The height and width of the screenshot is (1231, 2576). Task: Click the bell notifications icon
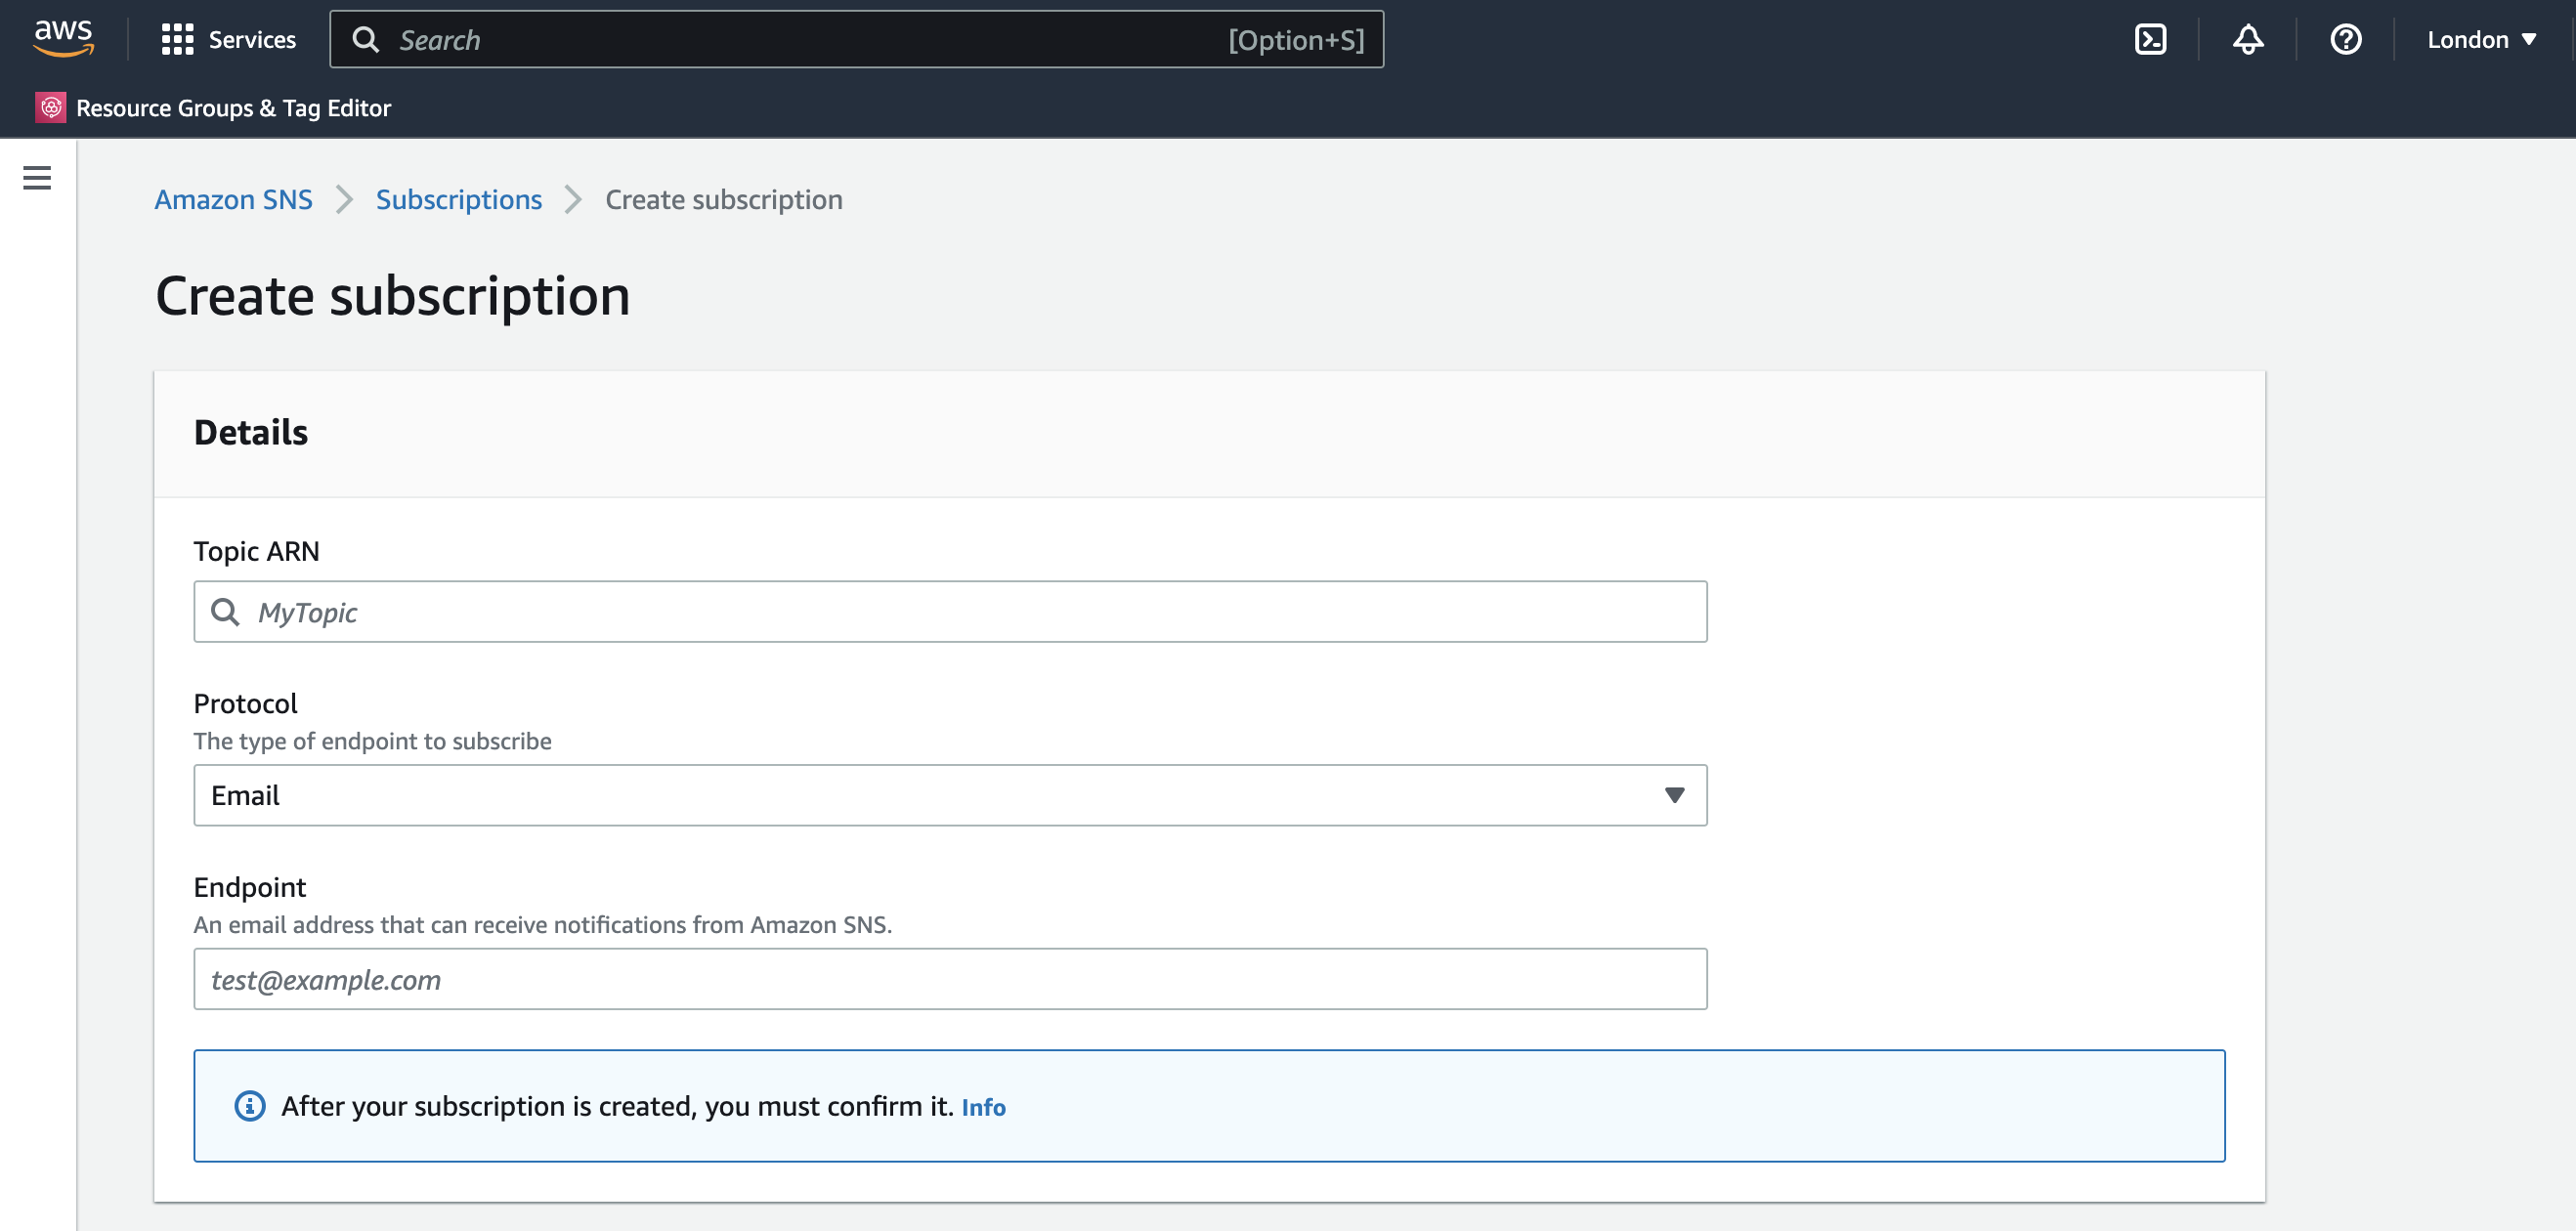coord(2249,39)
